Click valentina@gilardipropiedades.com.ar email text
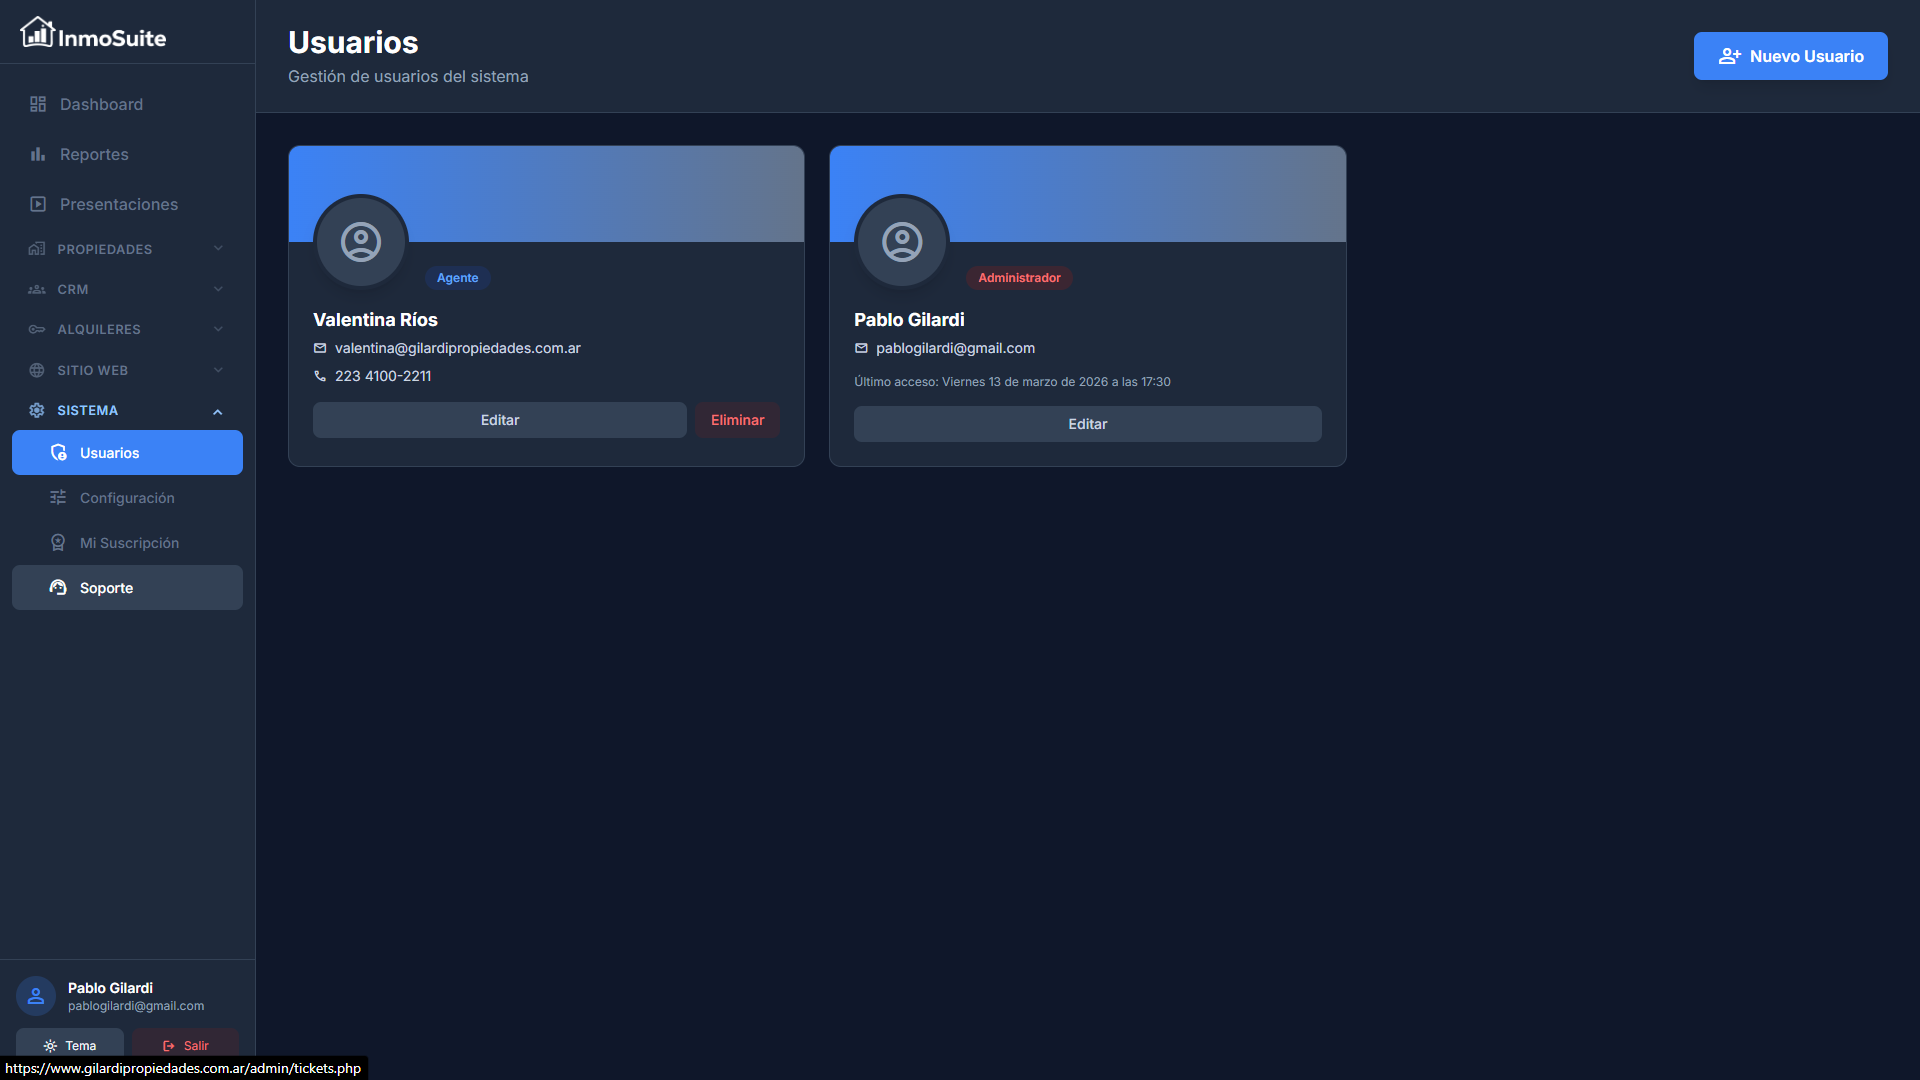The height and width of the screenshot is (1080, 1920). tap(457, 348)
